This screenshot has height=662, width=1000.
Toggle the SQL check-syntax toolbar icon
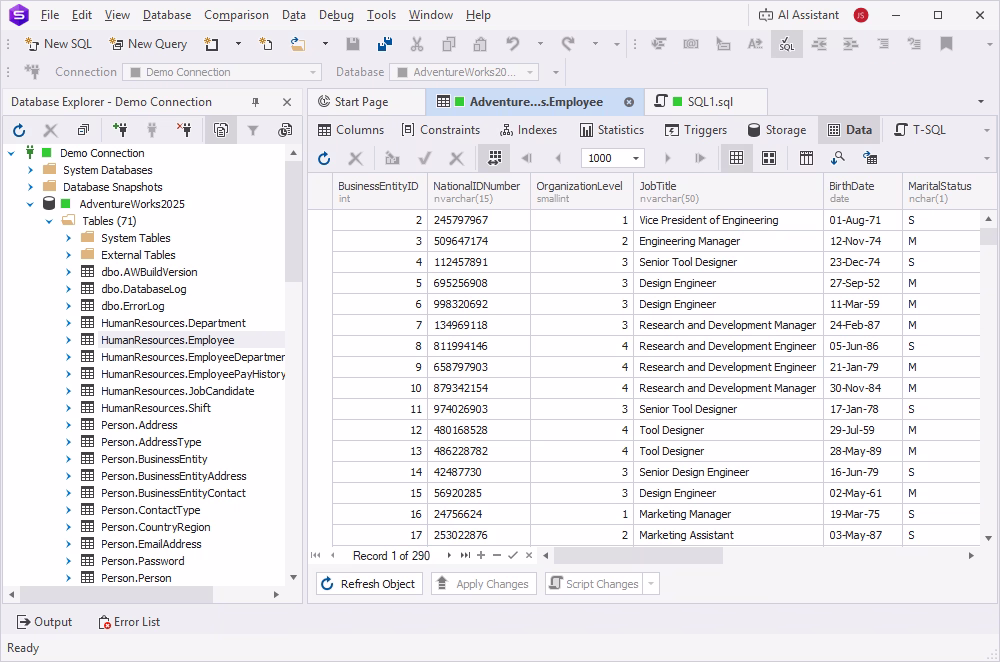(x=787, y=44)
